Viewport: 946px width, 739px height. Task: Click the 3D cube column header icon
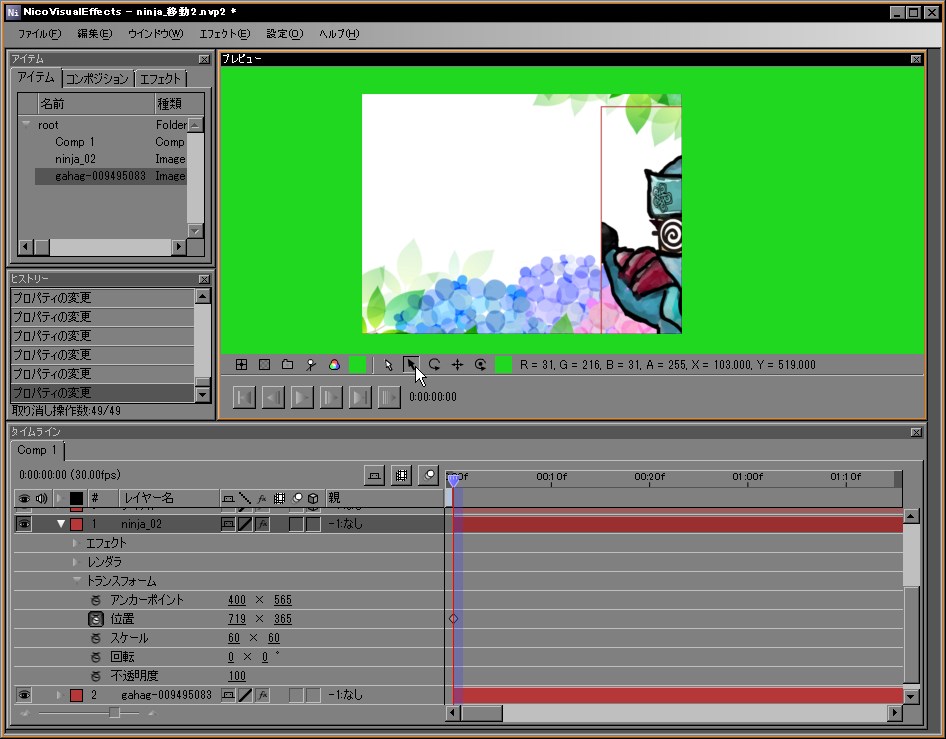(313, 498)
